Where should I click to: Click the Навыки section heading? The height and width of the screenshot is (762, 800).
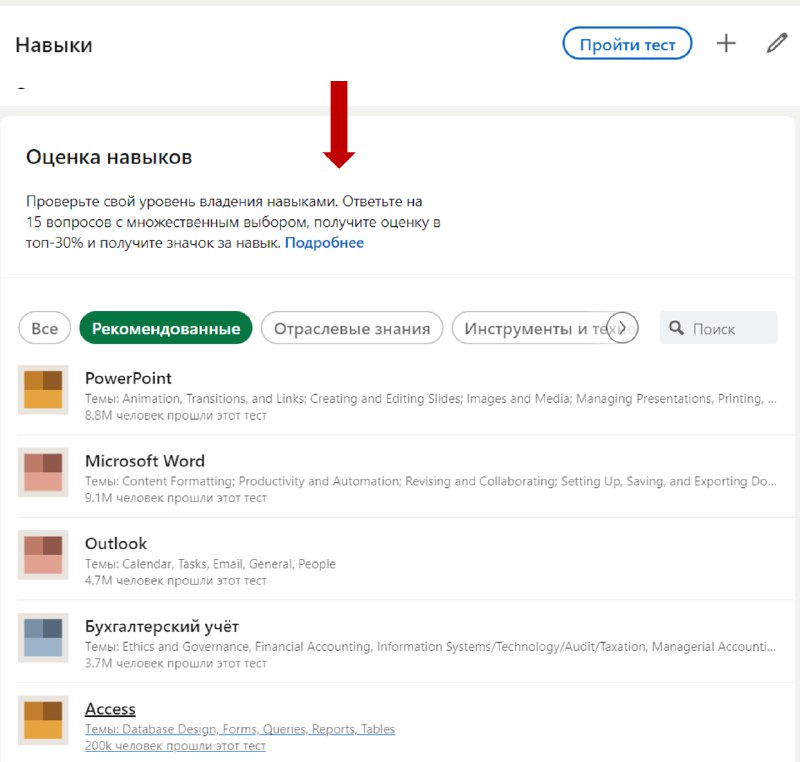[x=54, y=45]
